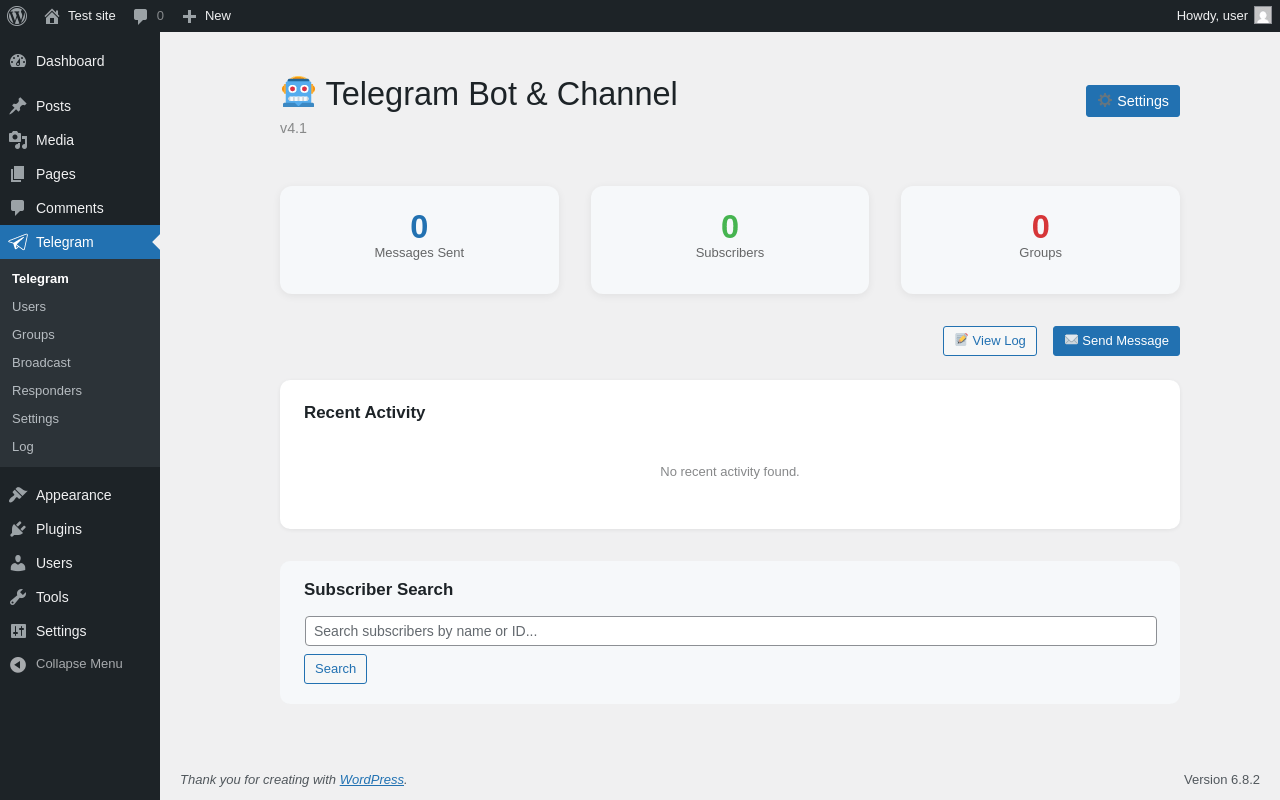The image size is (1280, 800).
Task: Open the Posts menu label
Action: click(53, 106)
